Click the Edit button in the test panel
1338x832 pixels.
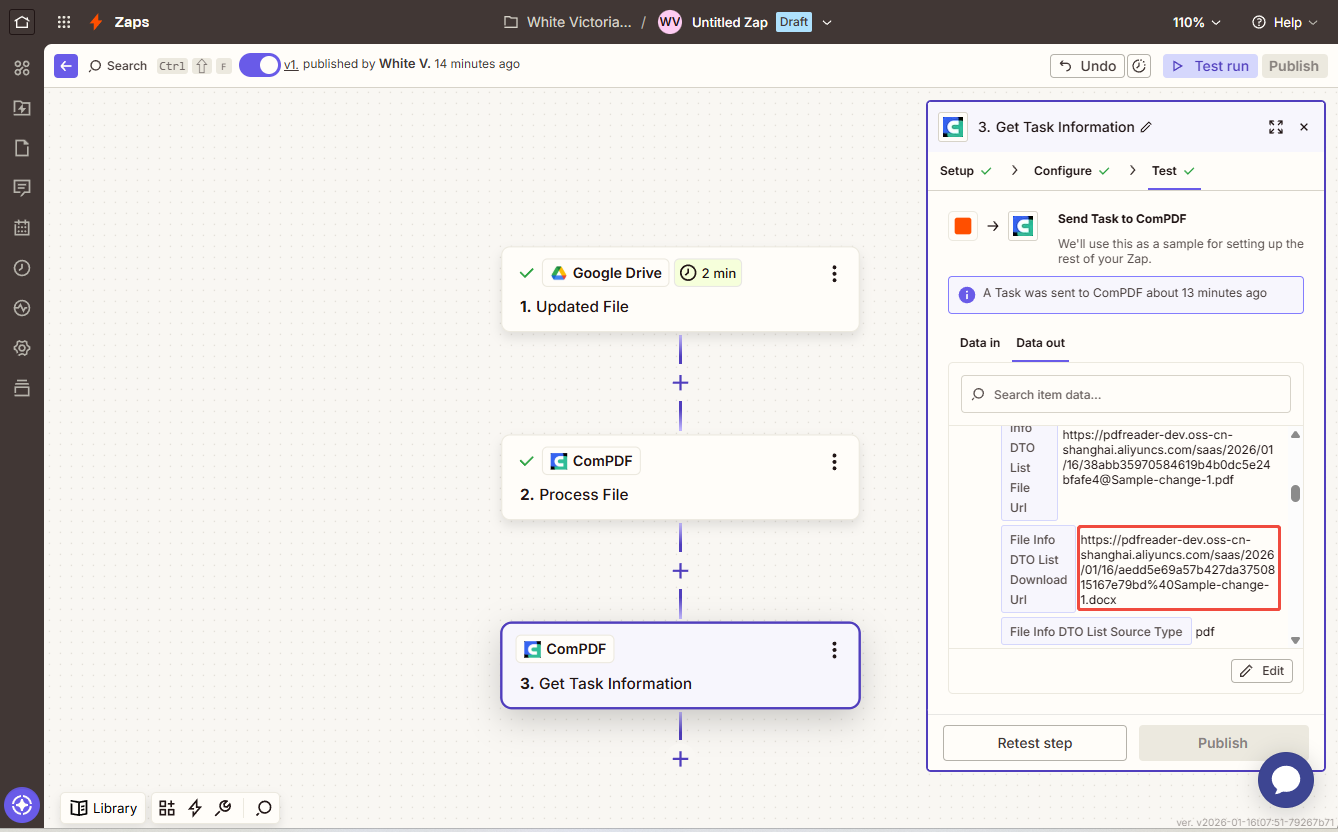1261,670
